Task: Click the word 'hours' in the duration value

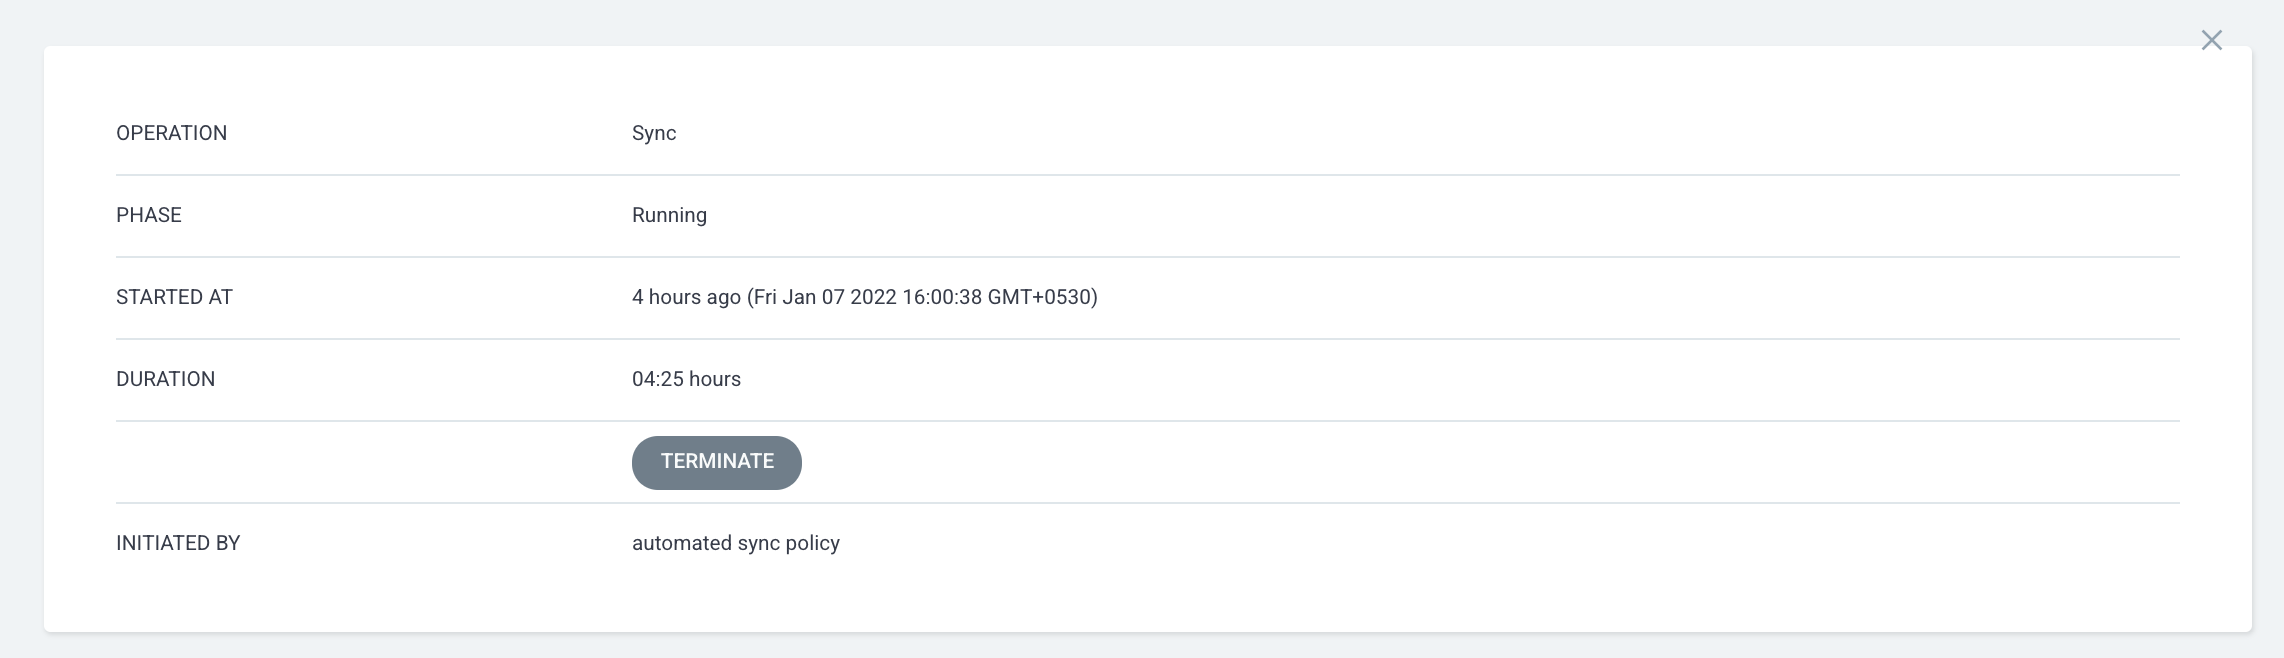Action: tap(714, 379)
